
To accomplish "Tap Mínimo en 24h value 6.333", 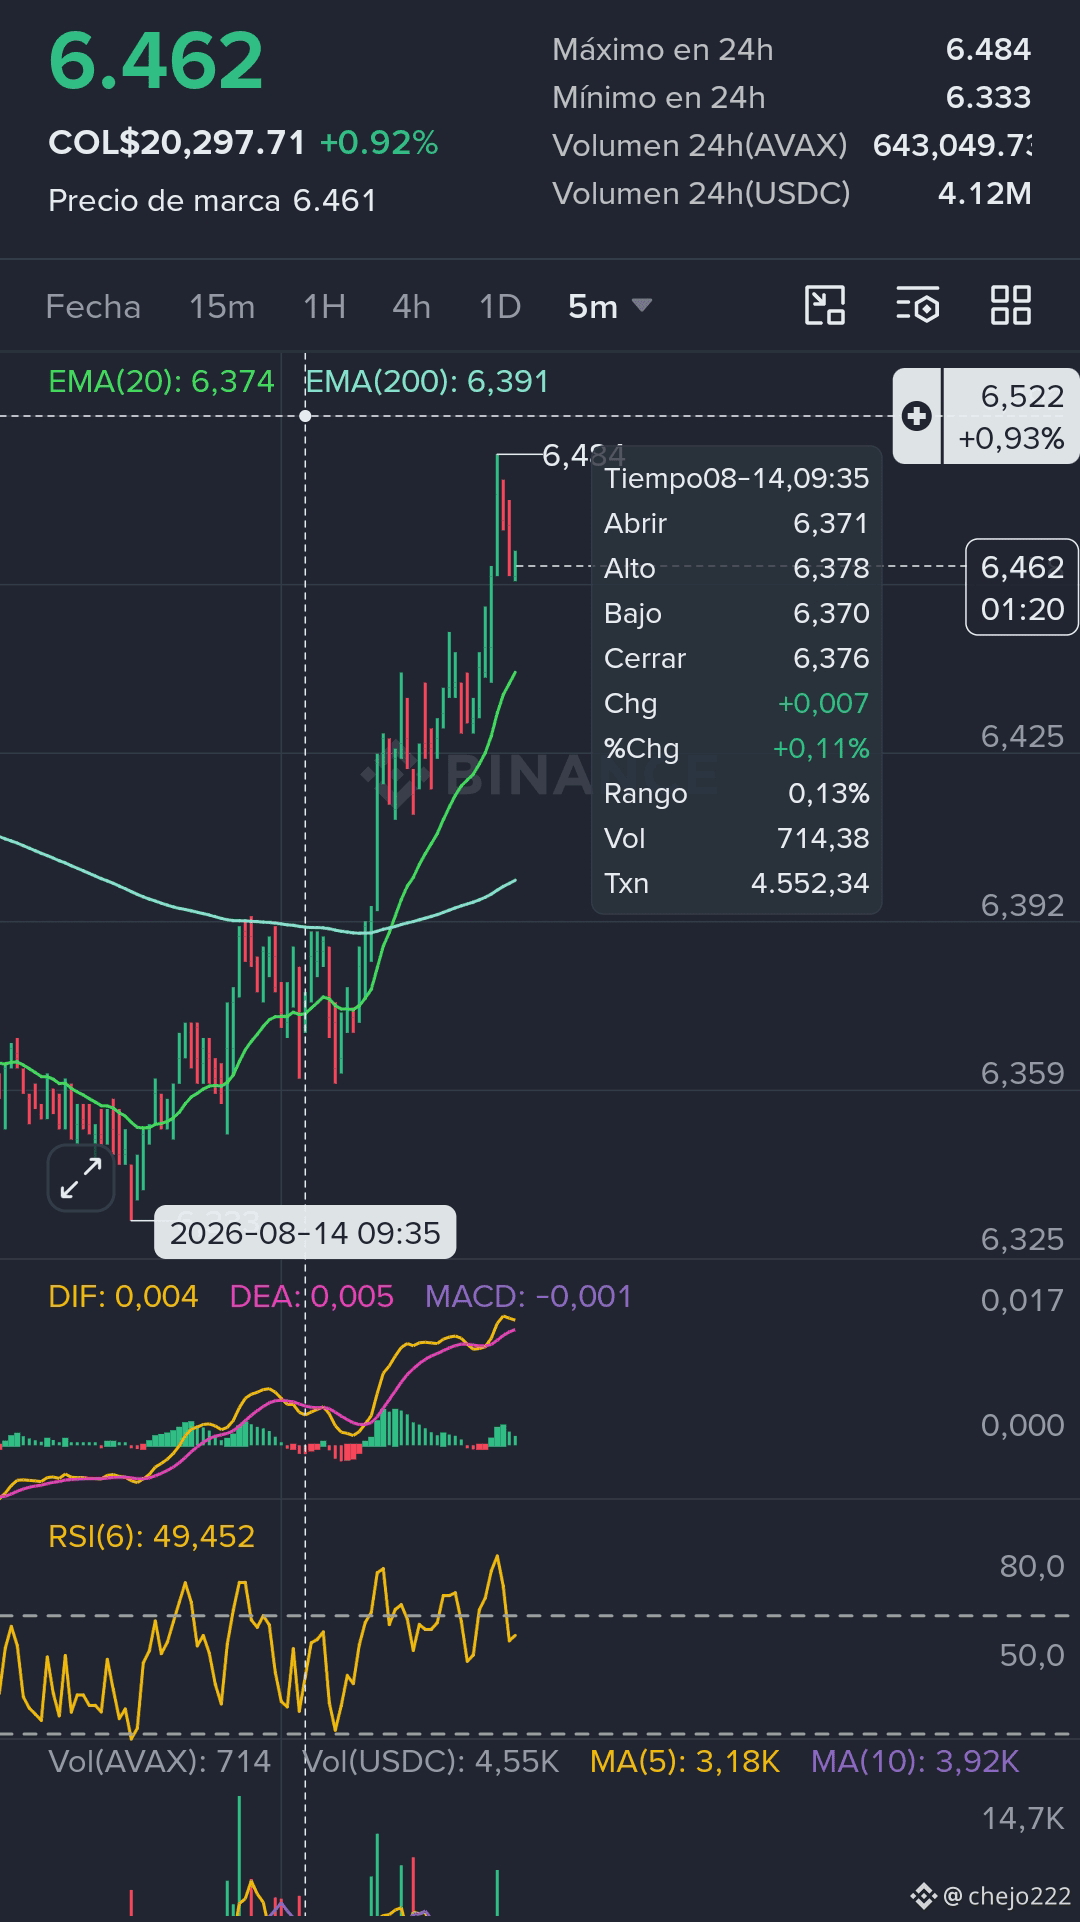I will tap(988, 97).
